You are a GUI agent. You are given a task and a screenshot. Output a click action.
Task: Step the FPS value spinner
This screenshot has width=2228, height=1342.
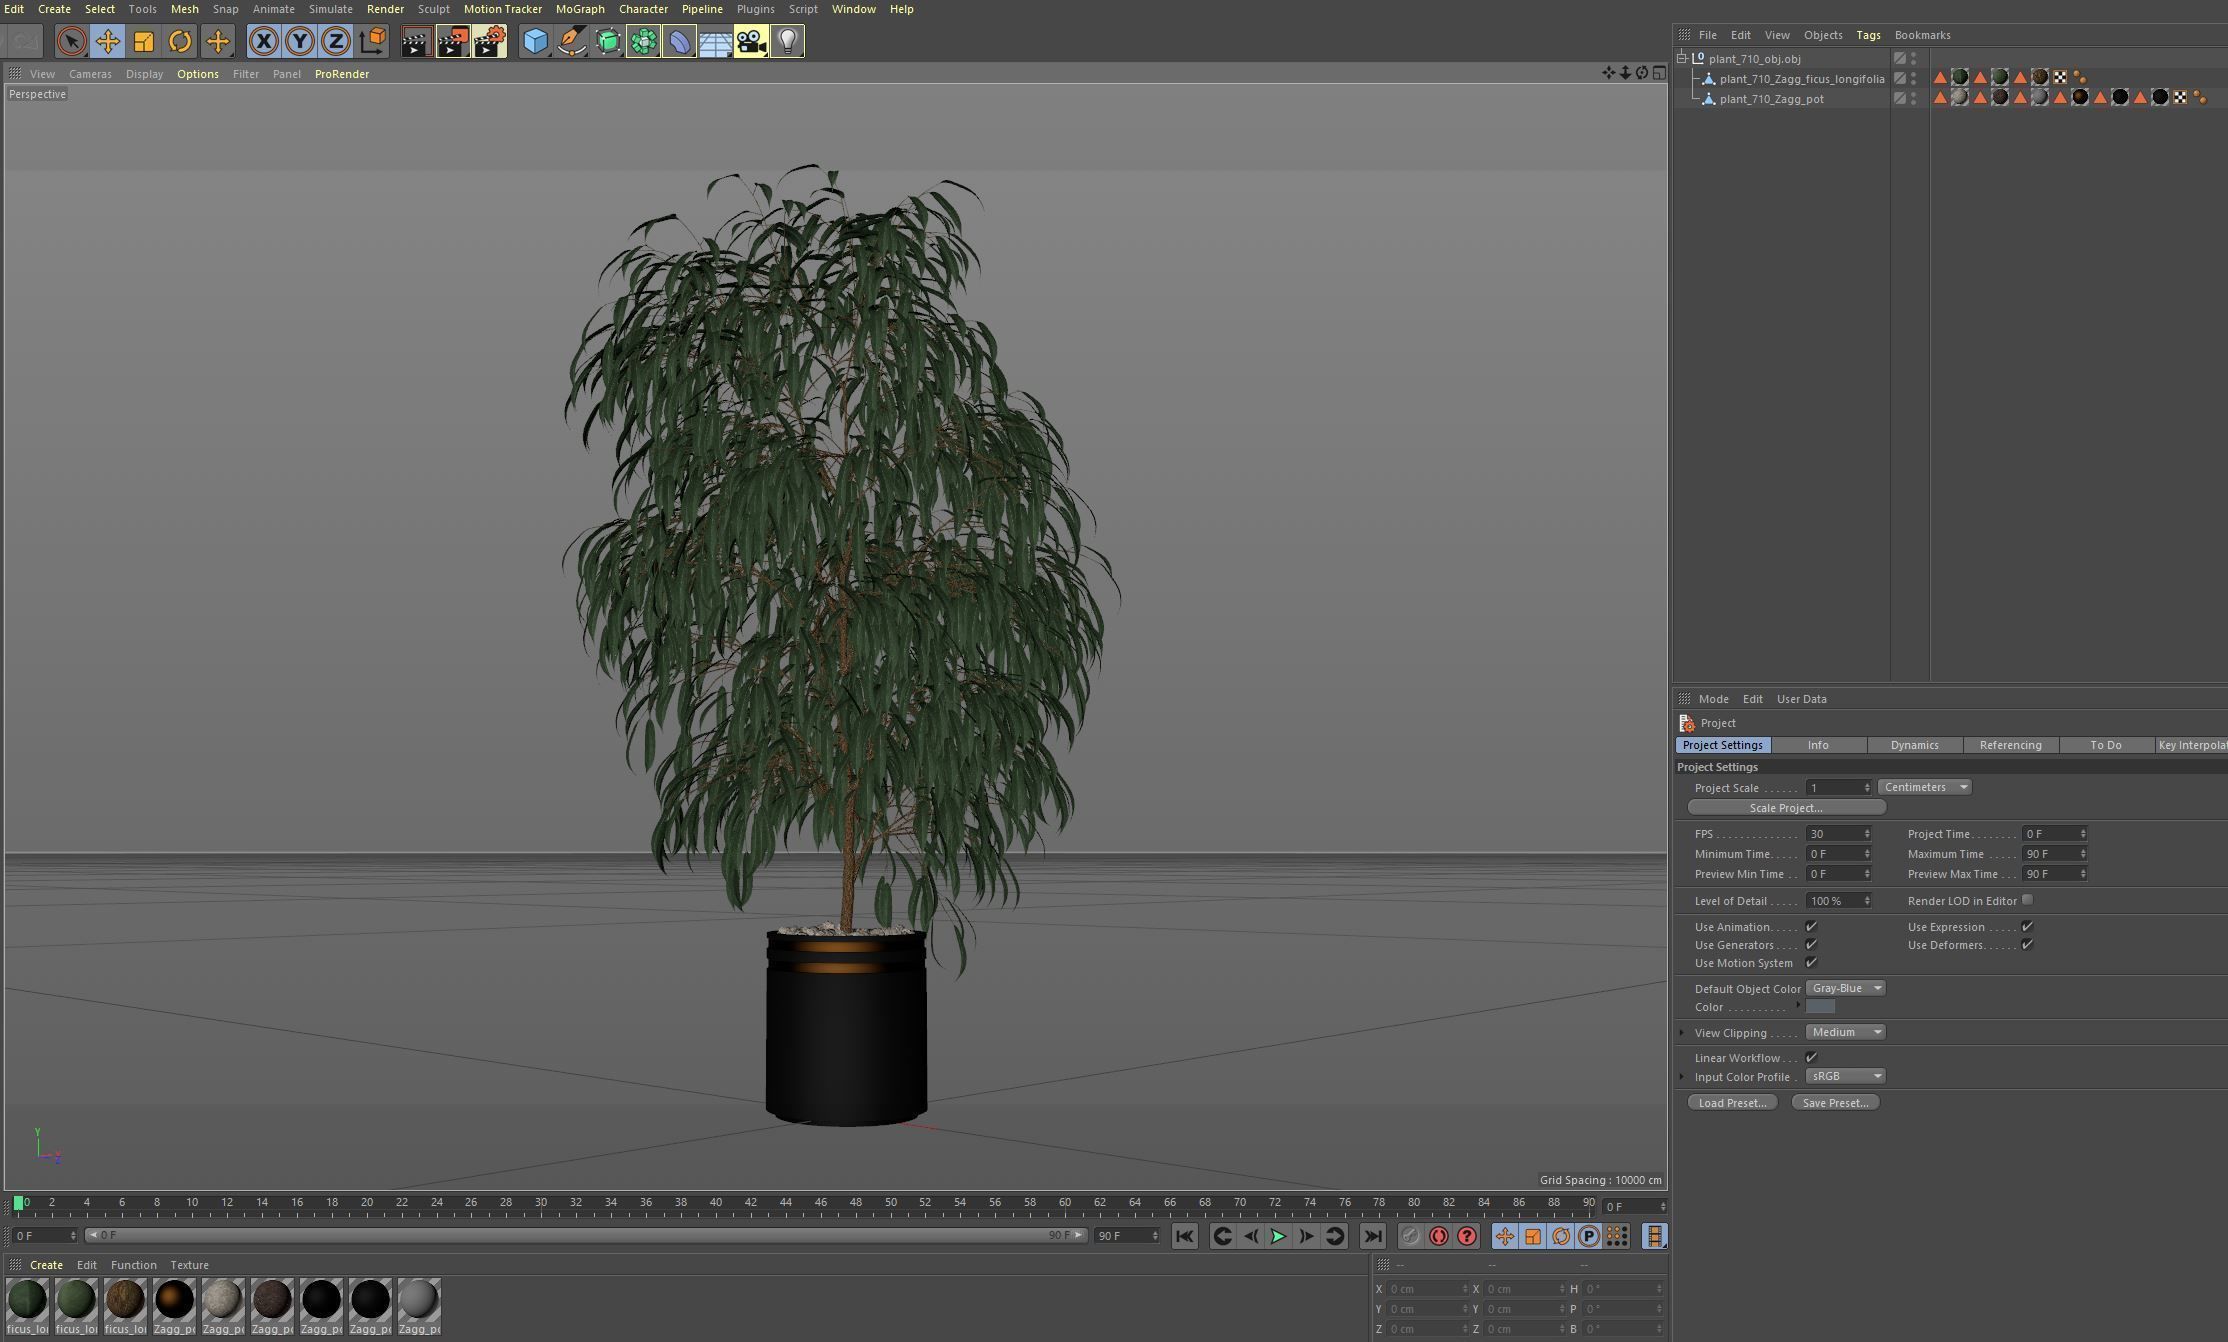pyautogui.click(x=1867, y=834)
